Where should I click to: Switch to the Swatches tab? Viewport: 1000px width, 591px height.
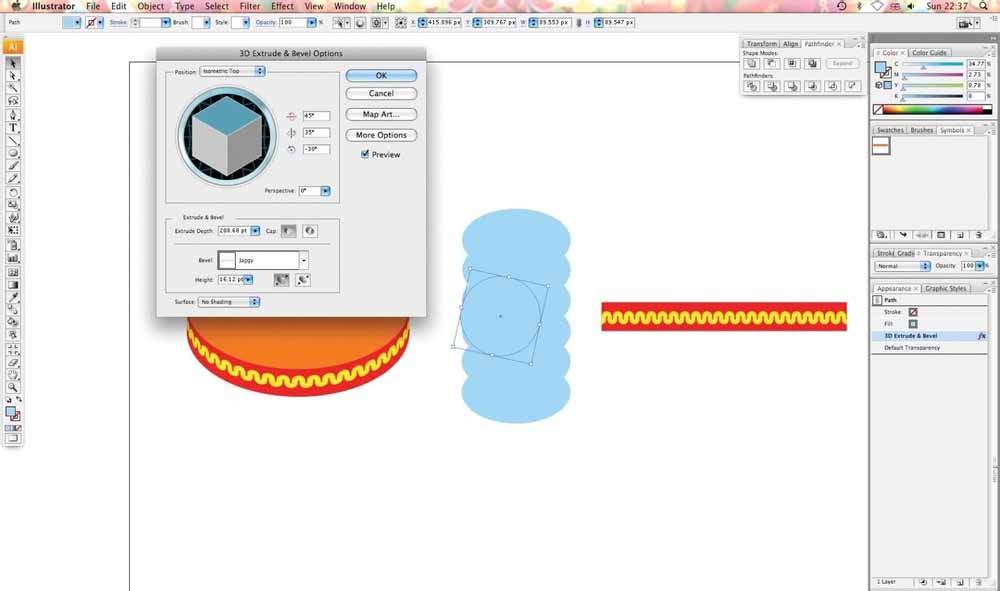pos(890,130)
